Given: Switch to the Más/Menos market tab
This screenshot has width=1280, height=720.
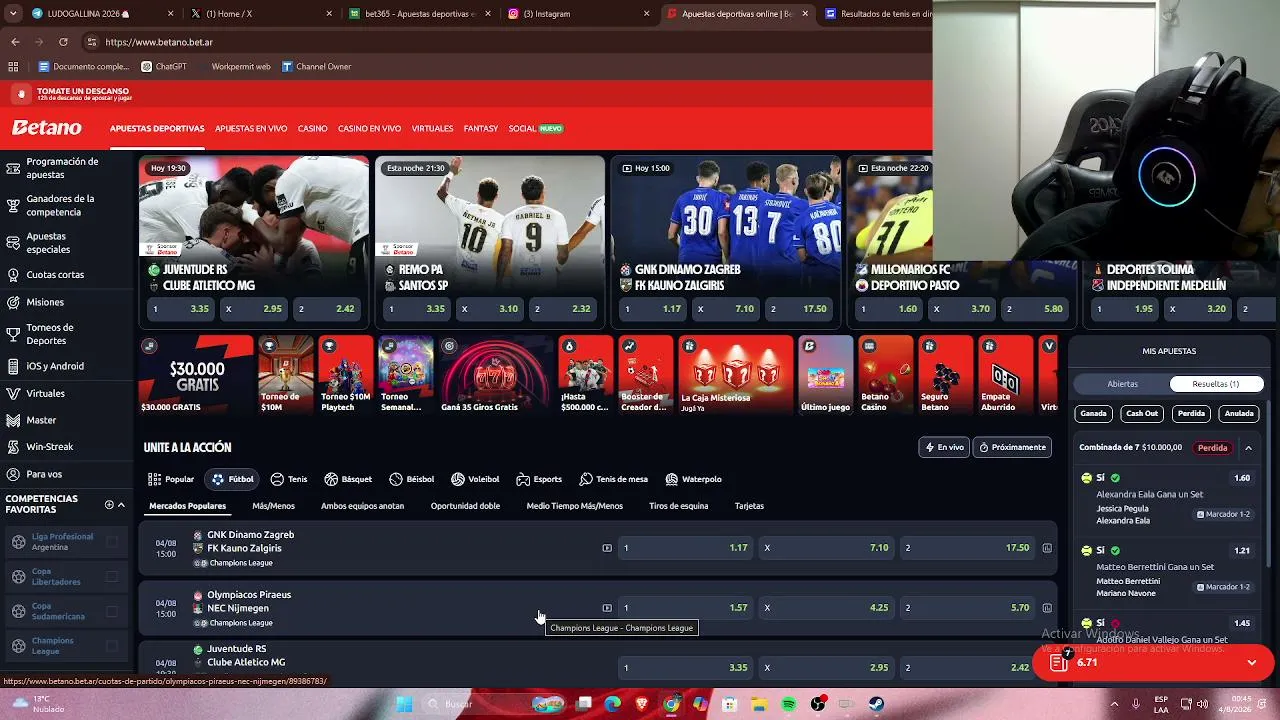Looking at the screenshot, I should click(x=273, y=506).
